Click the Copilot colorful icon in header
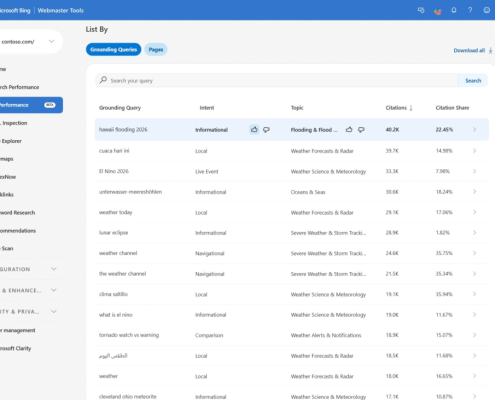This screenshot has height=400, width=495. (x=437, y=11)
